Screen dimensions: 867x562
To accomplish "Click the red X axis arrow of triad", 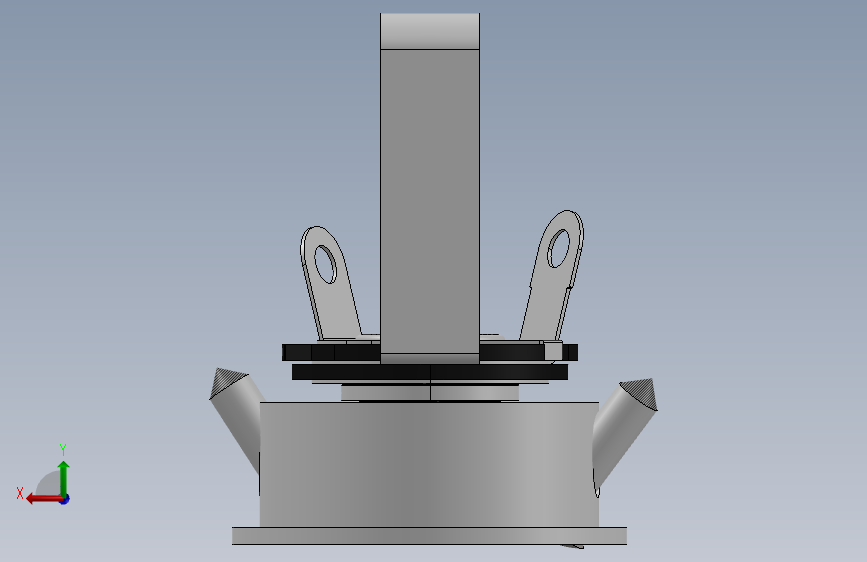I will [44, 499].
